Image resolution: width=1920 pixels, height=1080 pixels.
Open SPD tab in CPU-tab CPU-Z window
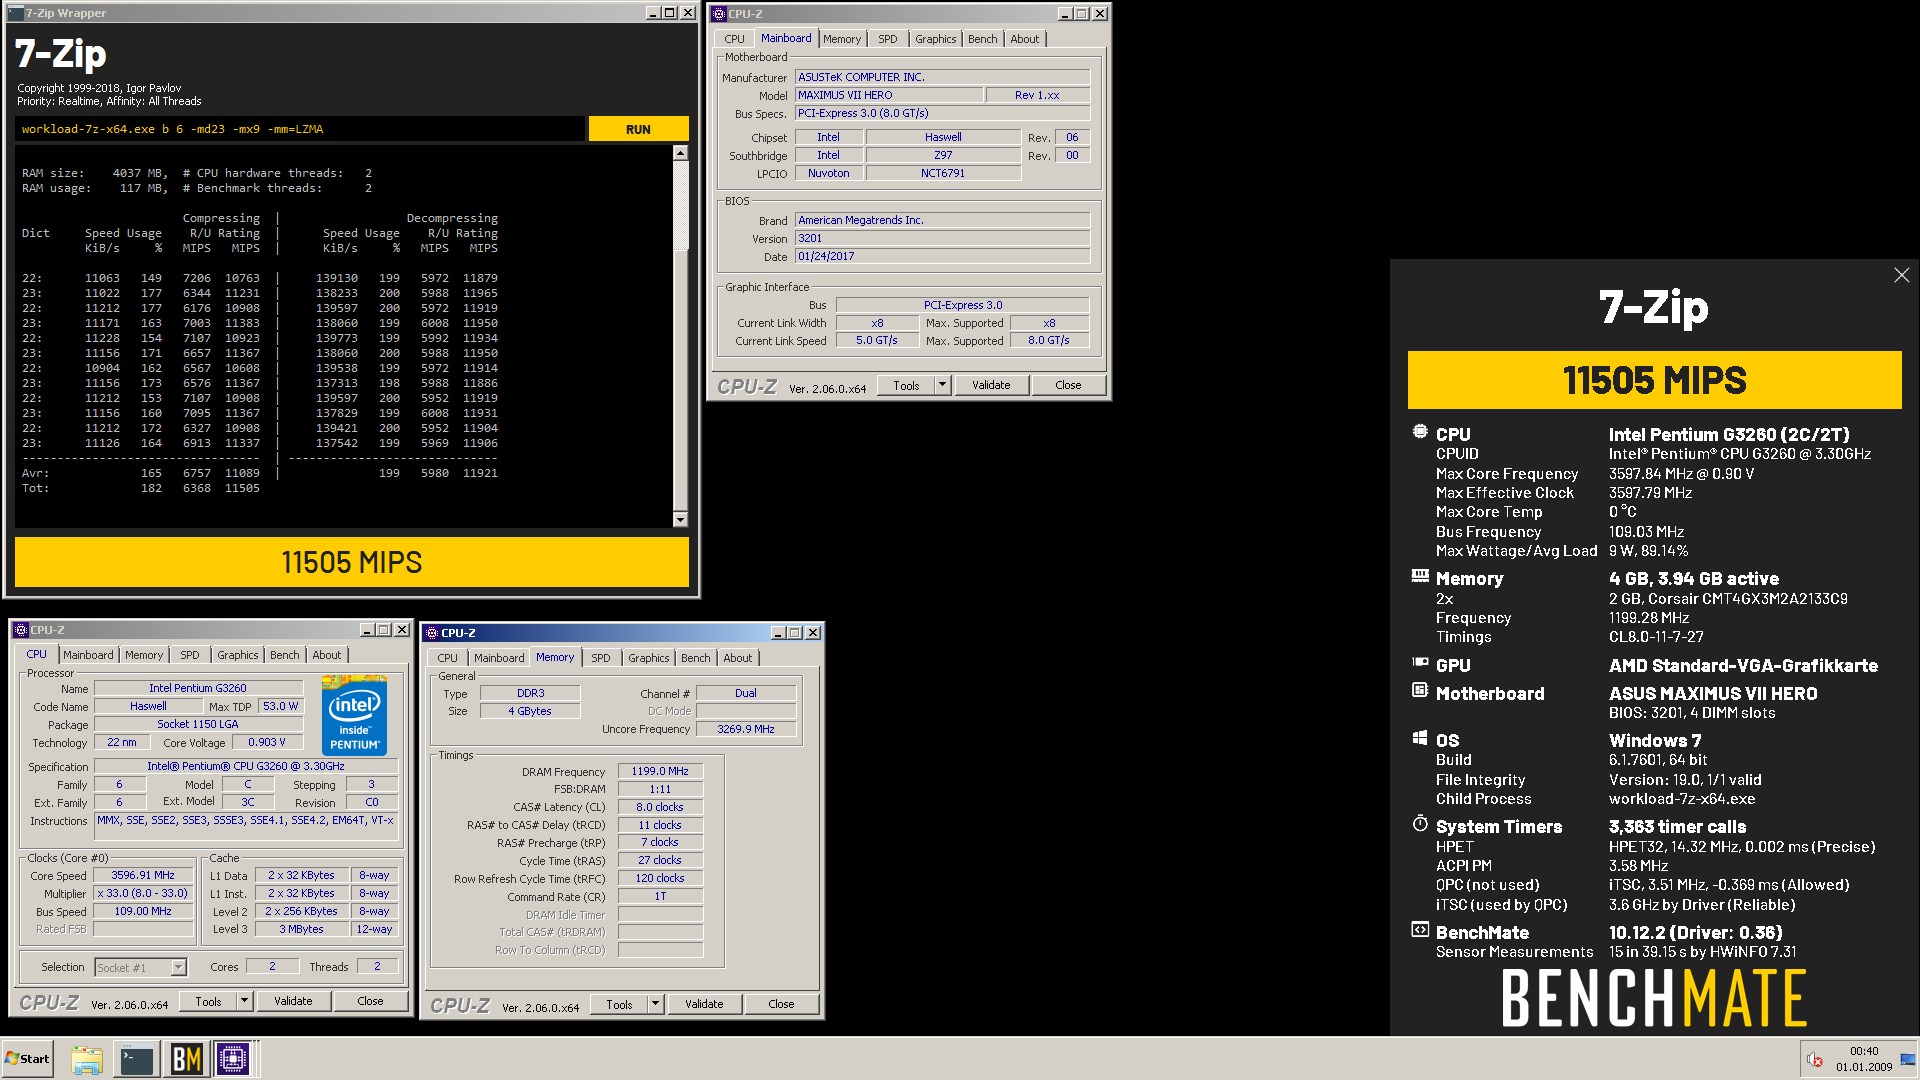tap(190, 655)
